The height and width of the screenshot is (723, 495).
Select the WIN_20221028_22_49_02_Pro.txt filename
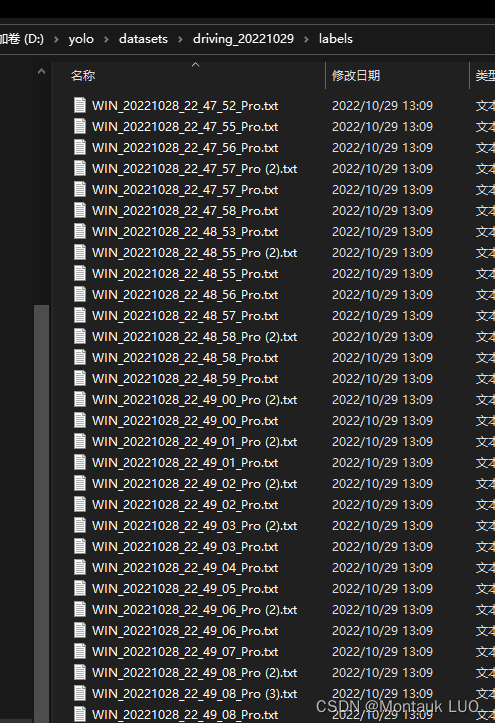click(x=185, y=504)
